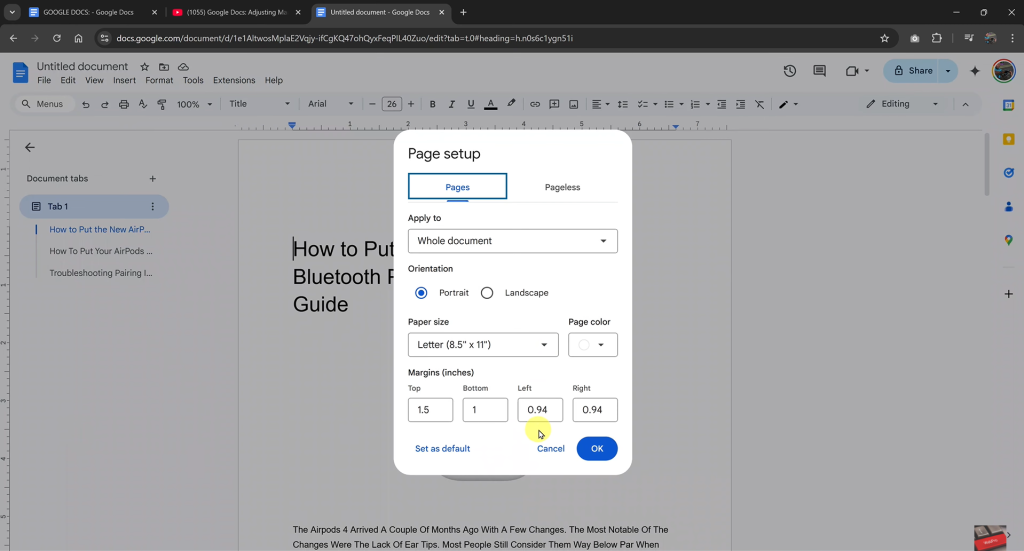The width and height of the screenshot is (1024, 551).
Task: Select Troubleshooting Pairing outline heading
Action: pyautogui.click(x=101, y=273)
